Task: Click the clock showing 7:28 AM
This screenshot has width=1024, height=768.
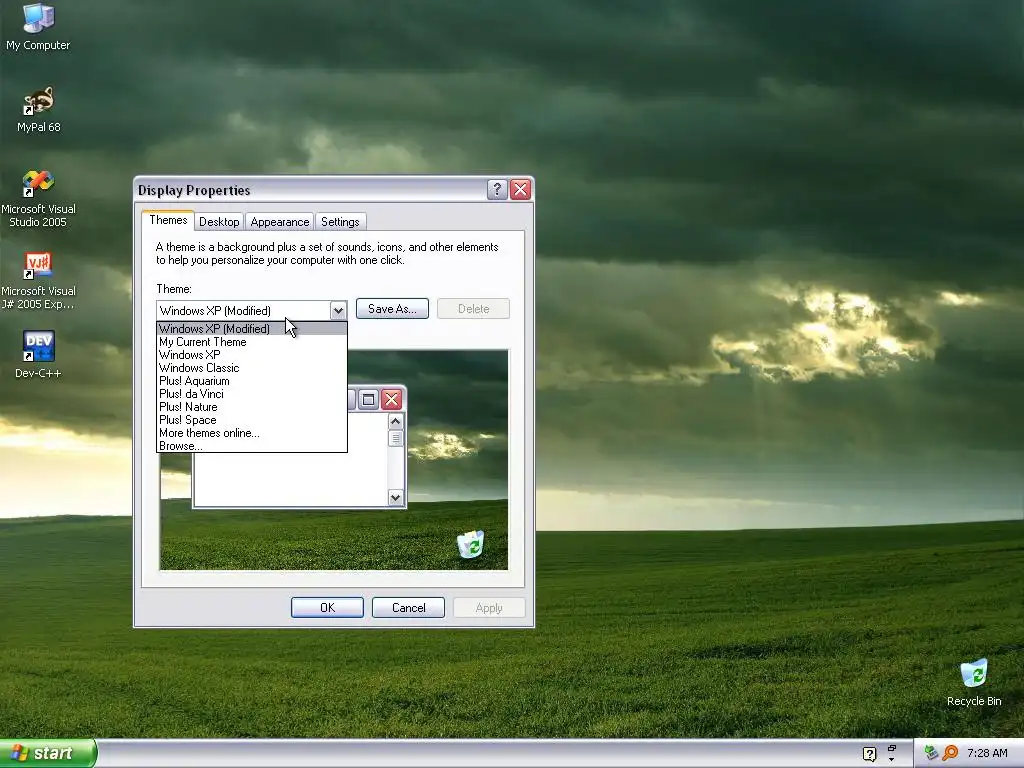Action: pyautogui.click(x=987, y=753)
